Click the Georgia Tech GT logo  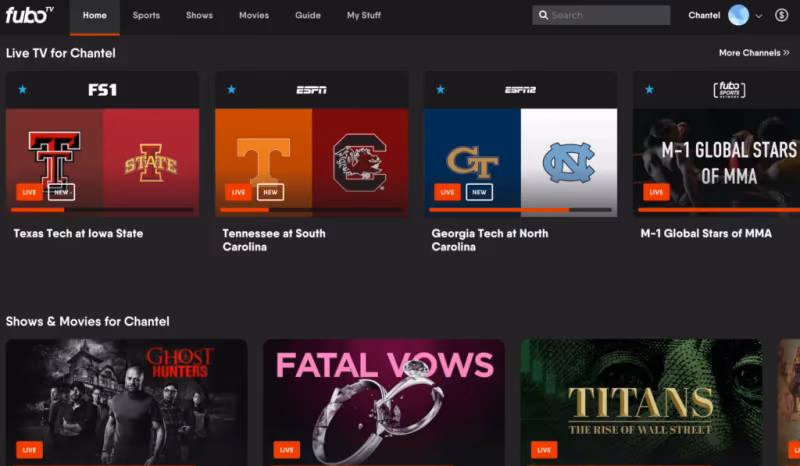(x=472, y=162)
